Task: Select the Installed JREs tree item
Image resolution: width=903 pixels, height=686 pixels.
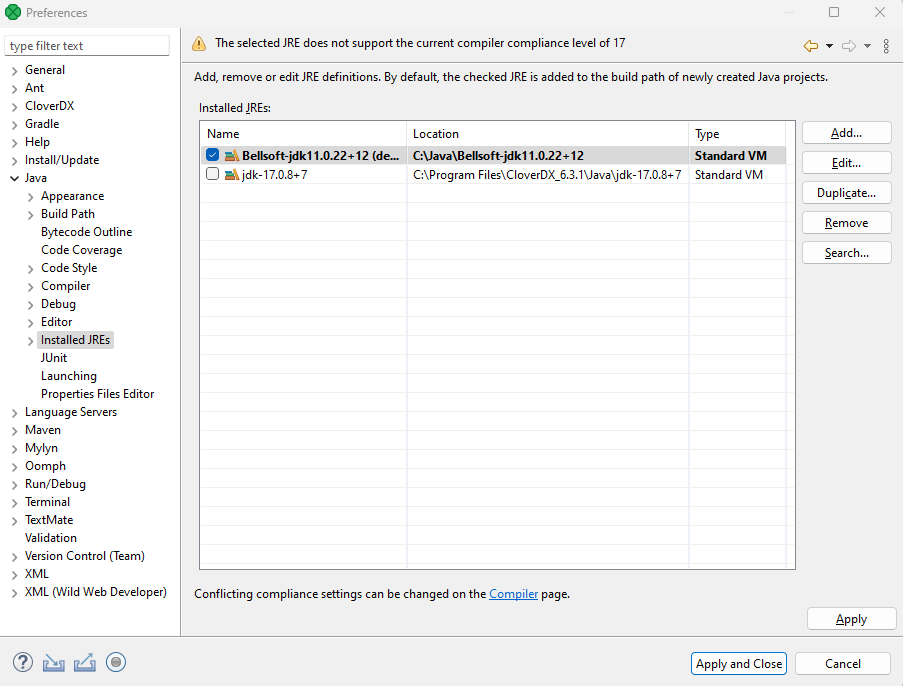Action: tap(75, 339)
